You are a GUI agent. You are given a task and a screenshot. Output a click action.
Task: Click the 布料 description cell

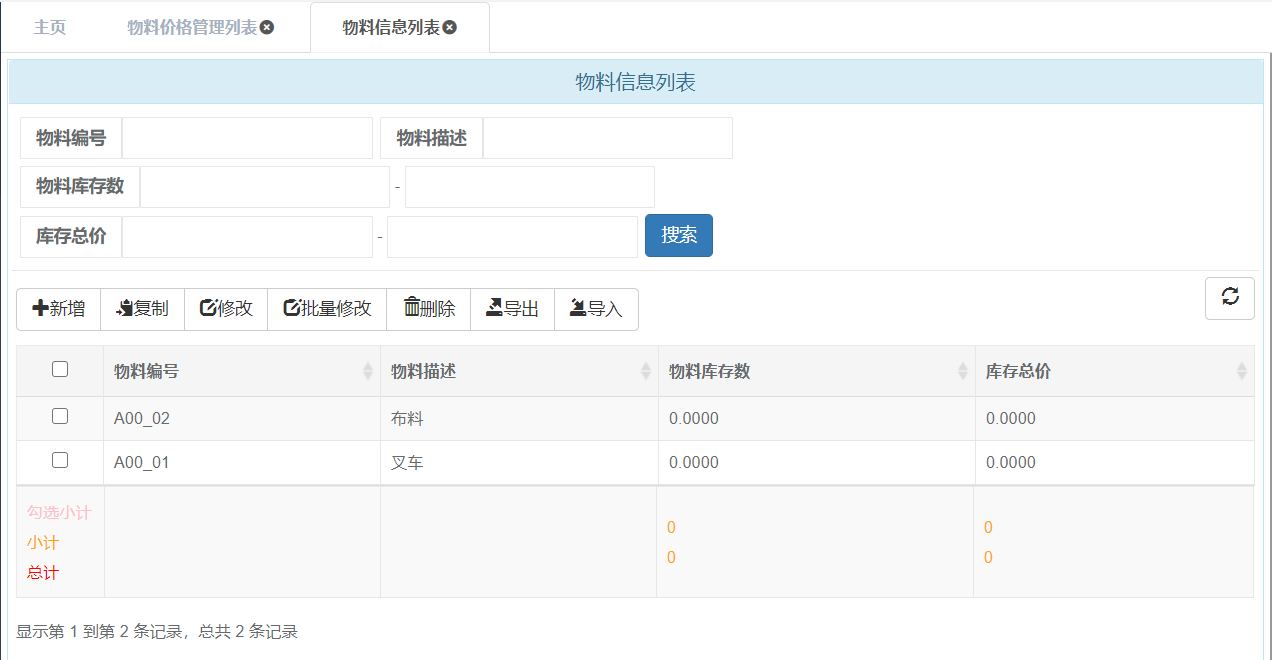pos(519,418)
